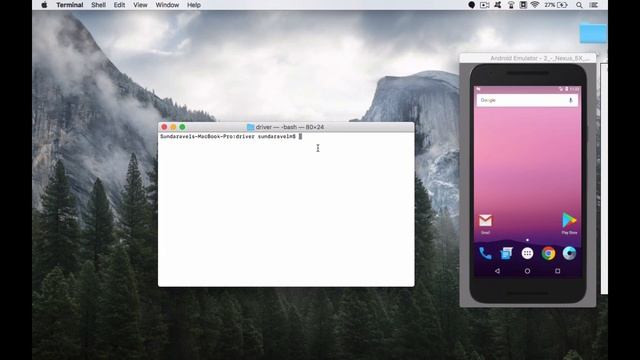Screen dimensions: 640x360
Task: Open the Edit menu
Action: click(x=119, y=5)
